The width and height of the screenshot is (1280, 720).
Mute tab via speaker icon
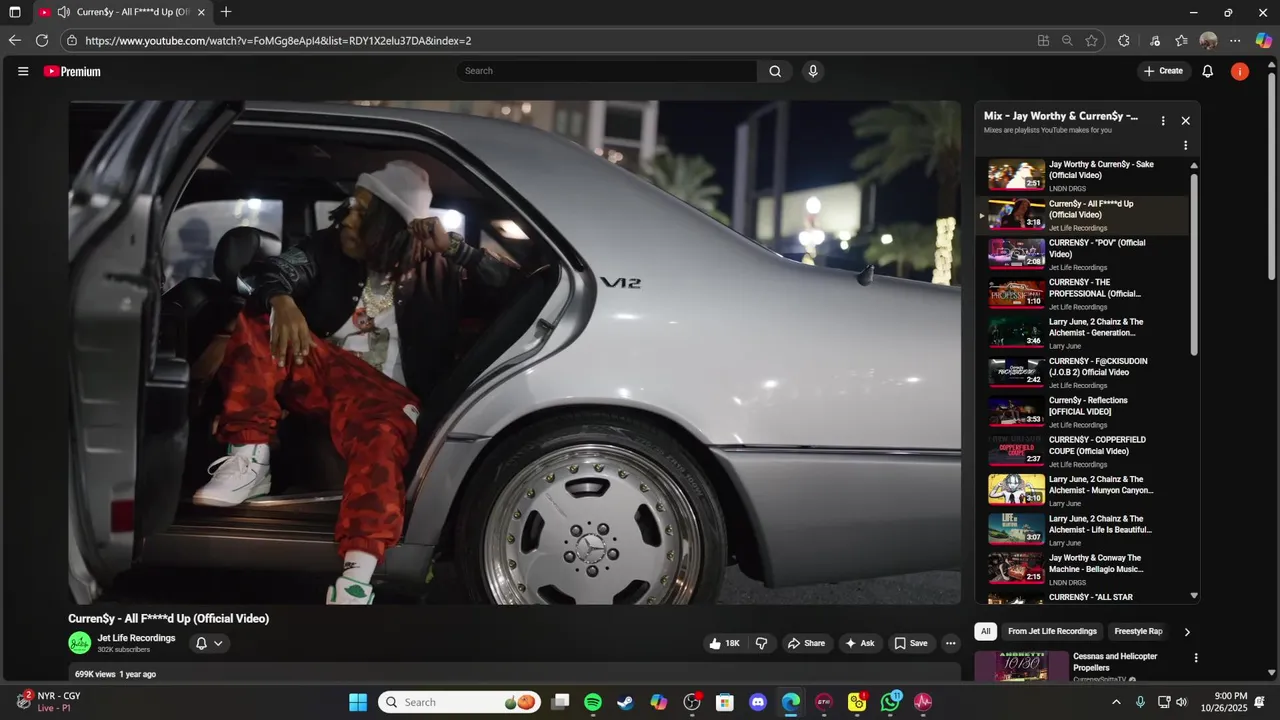point(63,12)
